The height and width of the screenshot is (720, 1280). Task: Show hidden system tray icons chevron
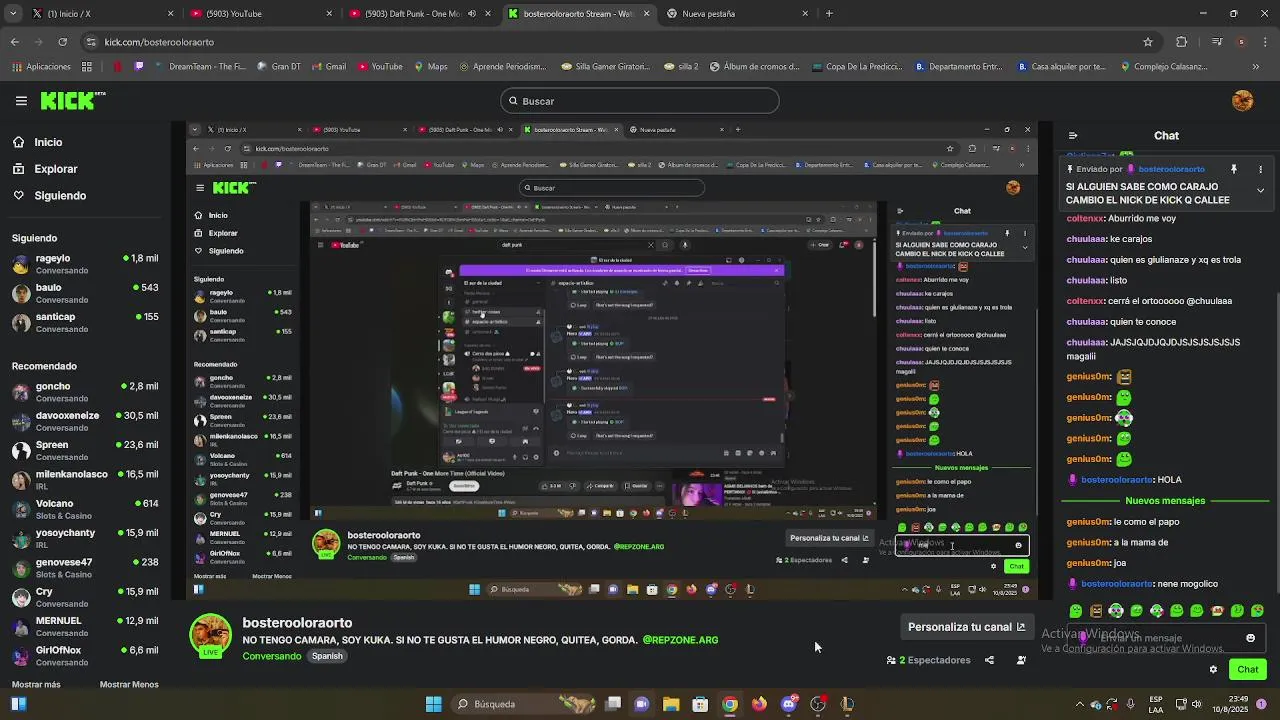[x=1080, y=704]
